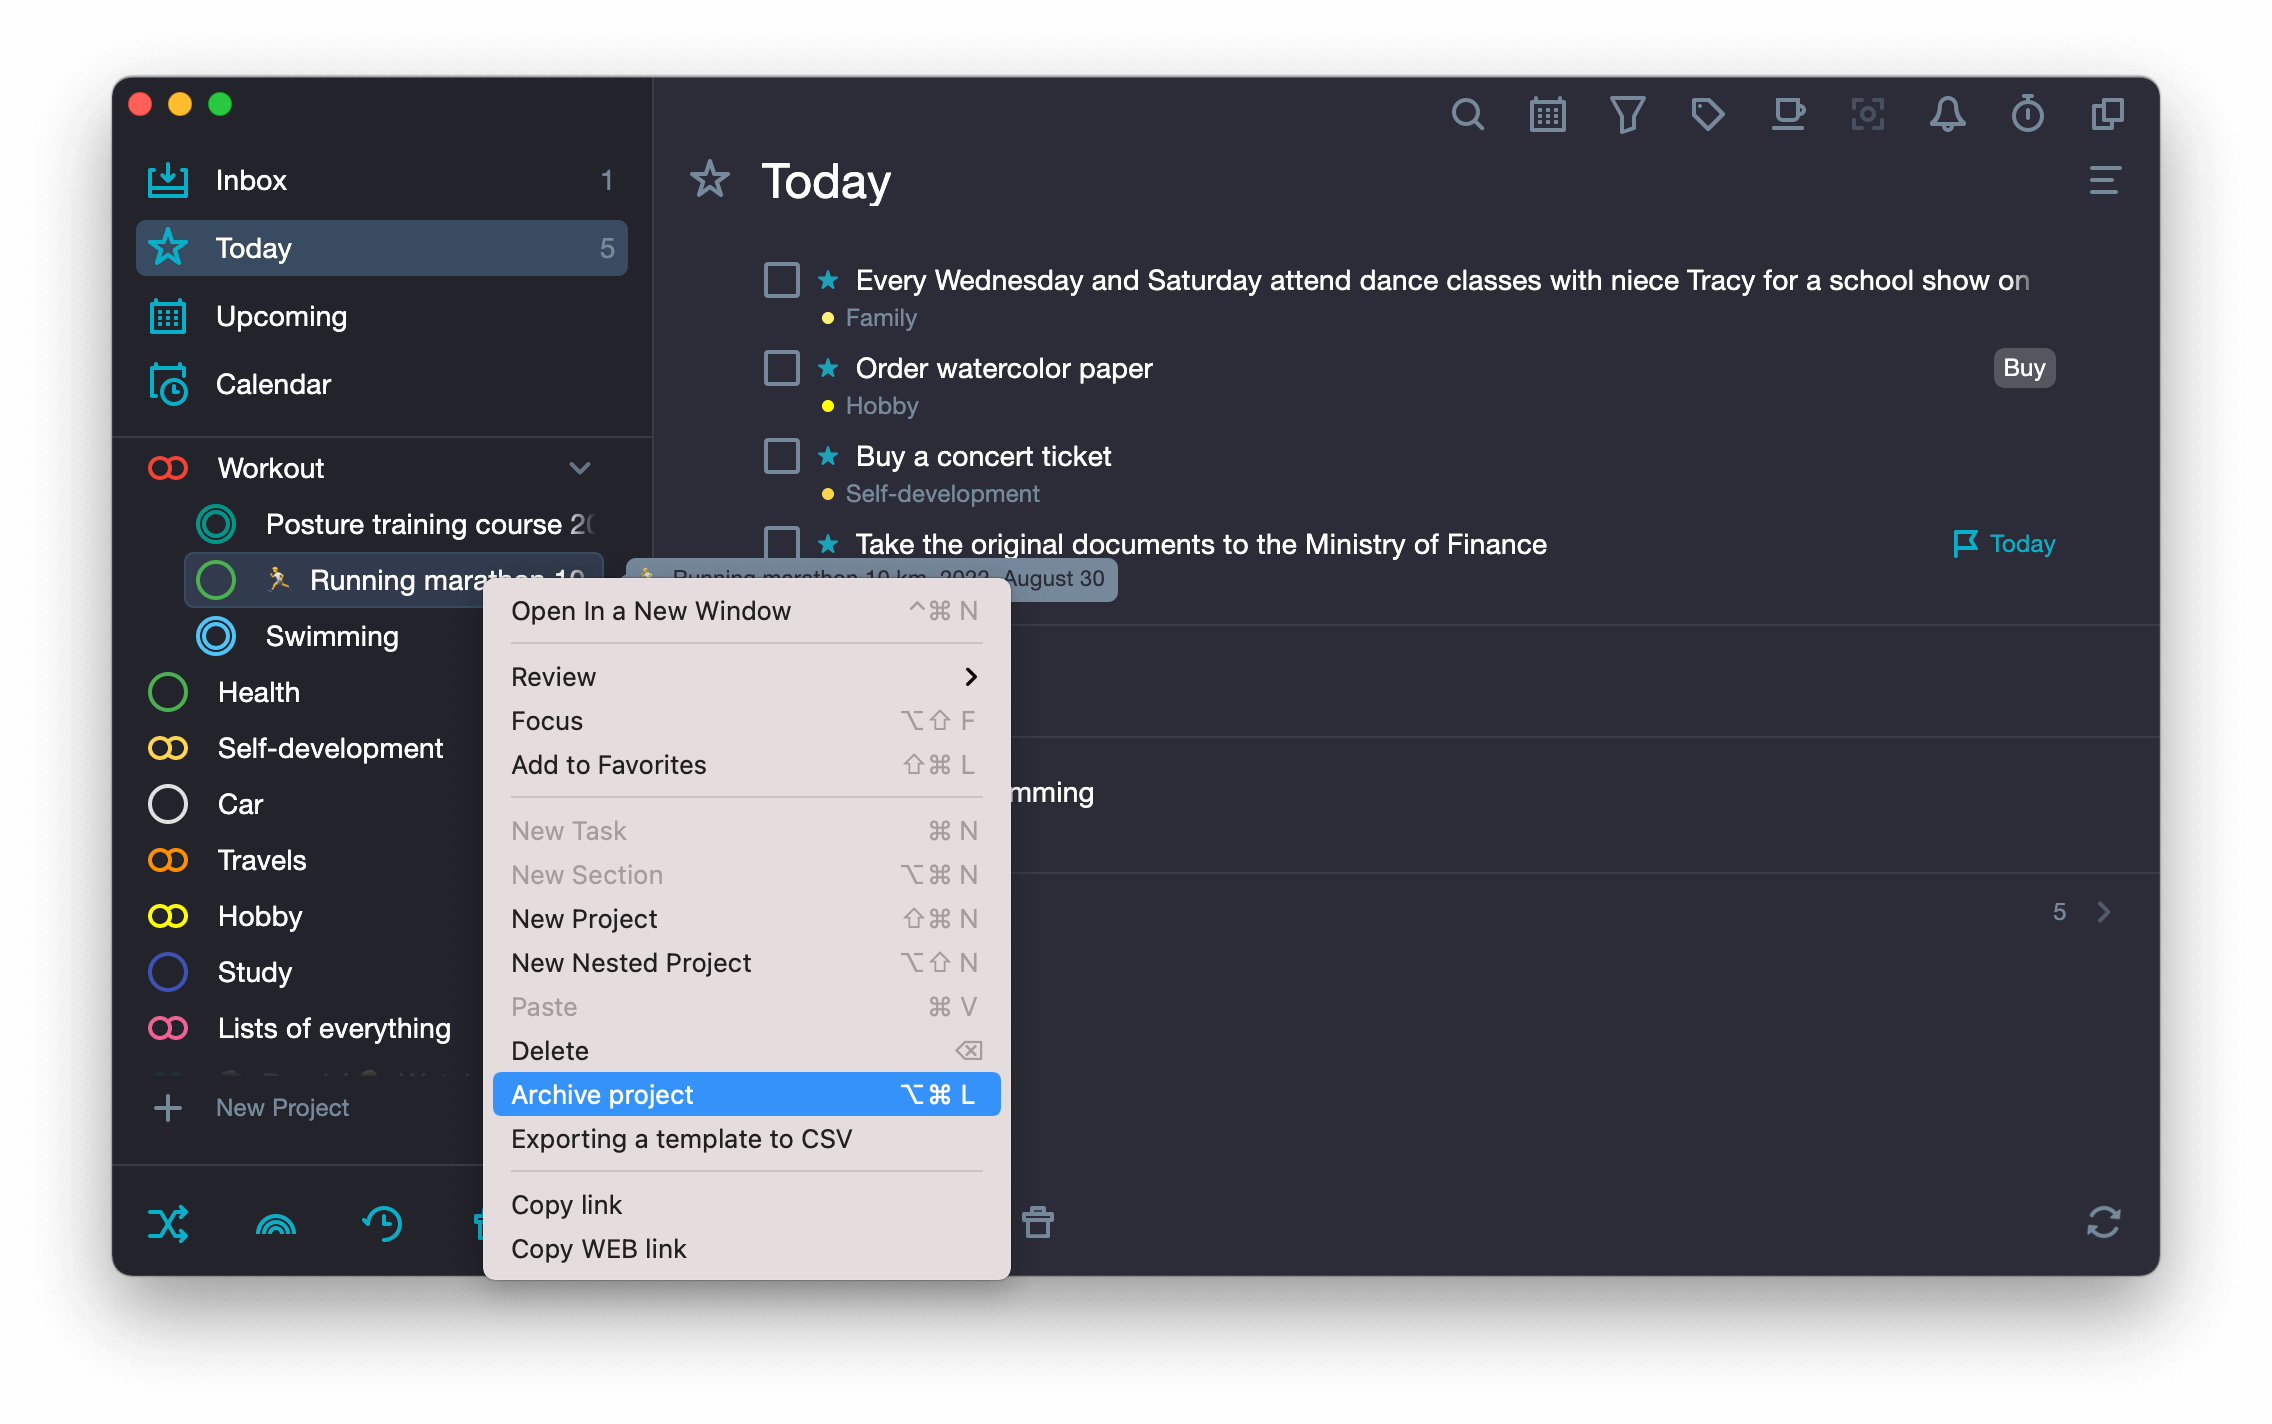Image resolution: width=2272 pixels, height=1424 pixels.
Task: Check Order watercolor paper checkbox
Action: tap(782, 368)
